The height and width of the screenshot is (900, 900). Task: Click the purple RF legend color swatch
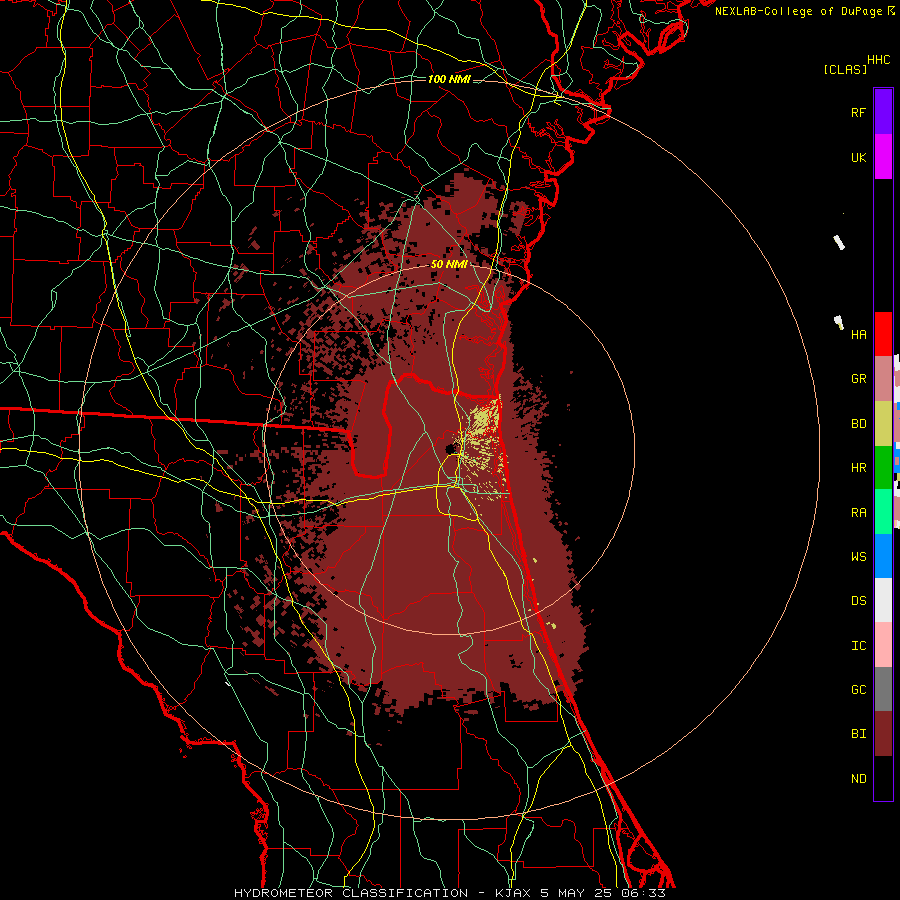click(883, 112)
